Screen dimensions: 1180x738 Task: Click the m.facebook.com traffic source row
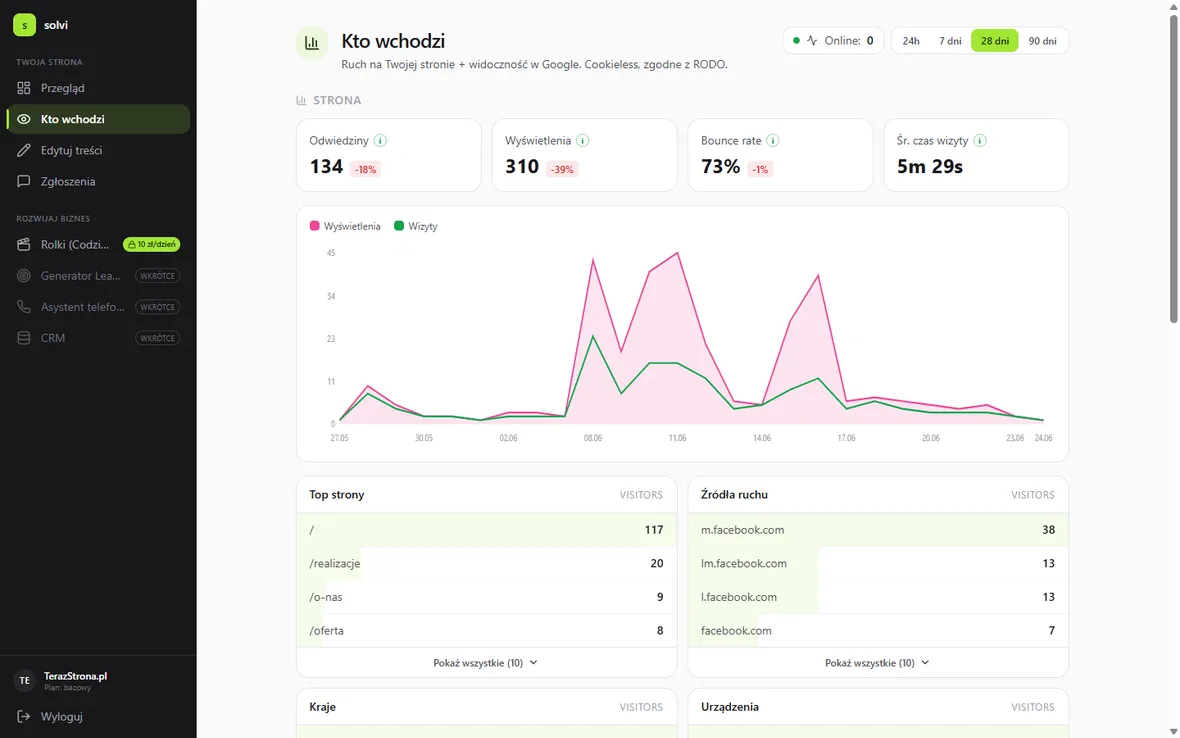(x=877, y=530)
